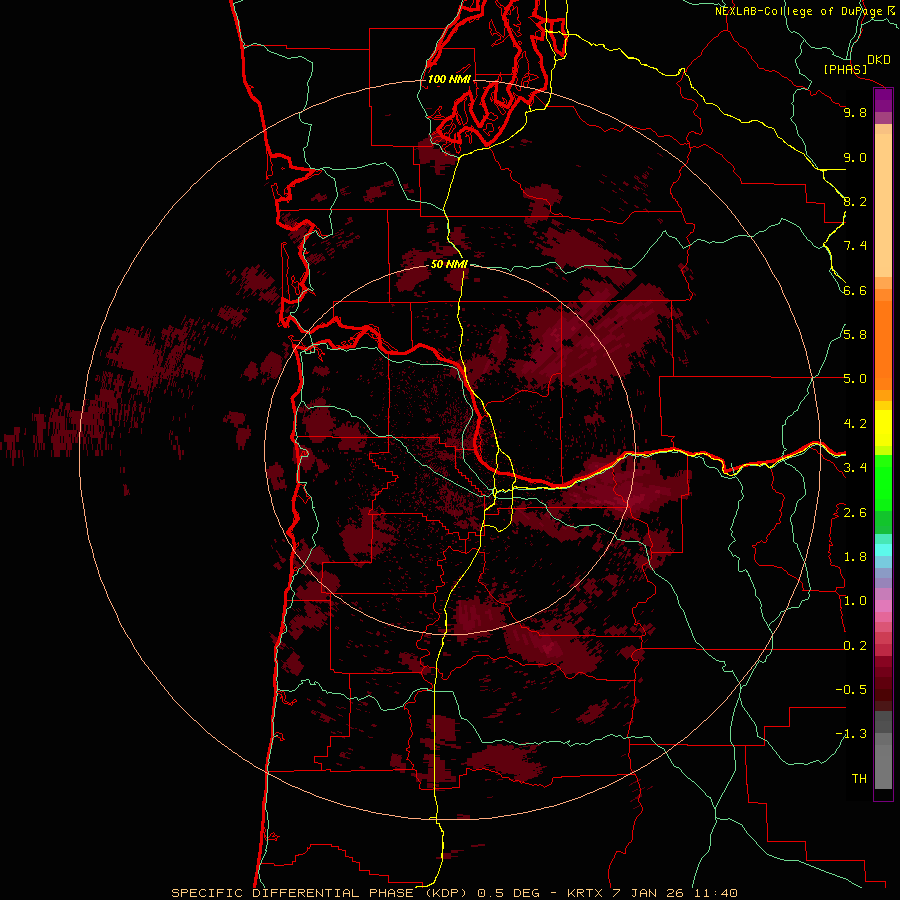Click the 9.0 value on color scale
Viewport: 900px width, 900px height.
click(855, 157)
